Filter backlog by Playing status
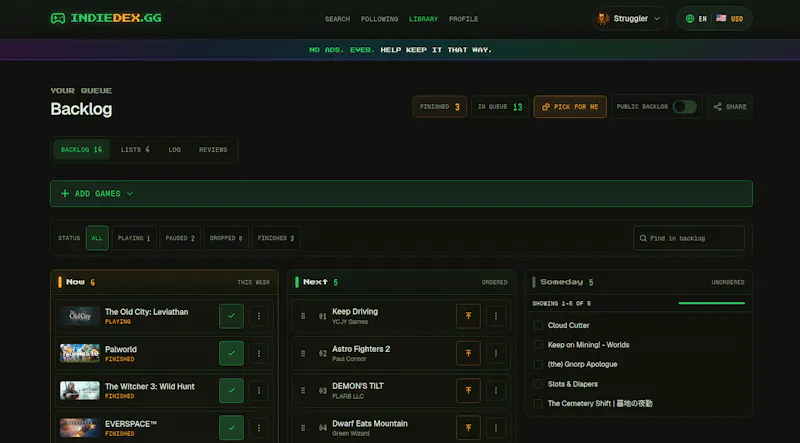Image resolution: width=800 pixels, height=443 pixels. coord(134,238)
